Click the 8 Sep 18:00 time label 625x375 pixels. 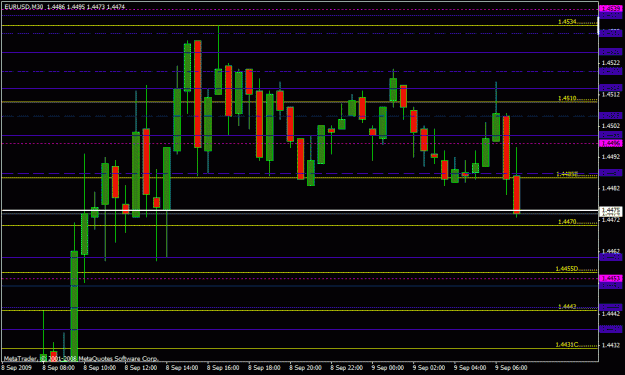click(264, 368)
